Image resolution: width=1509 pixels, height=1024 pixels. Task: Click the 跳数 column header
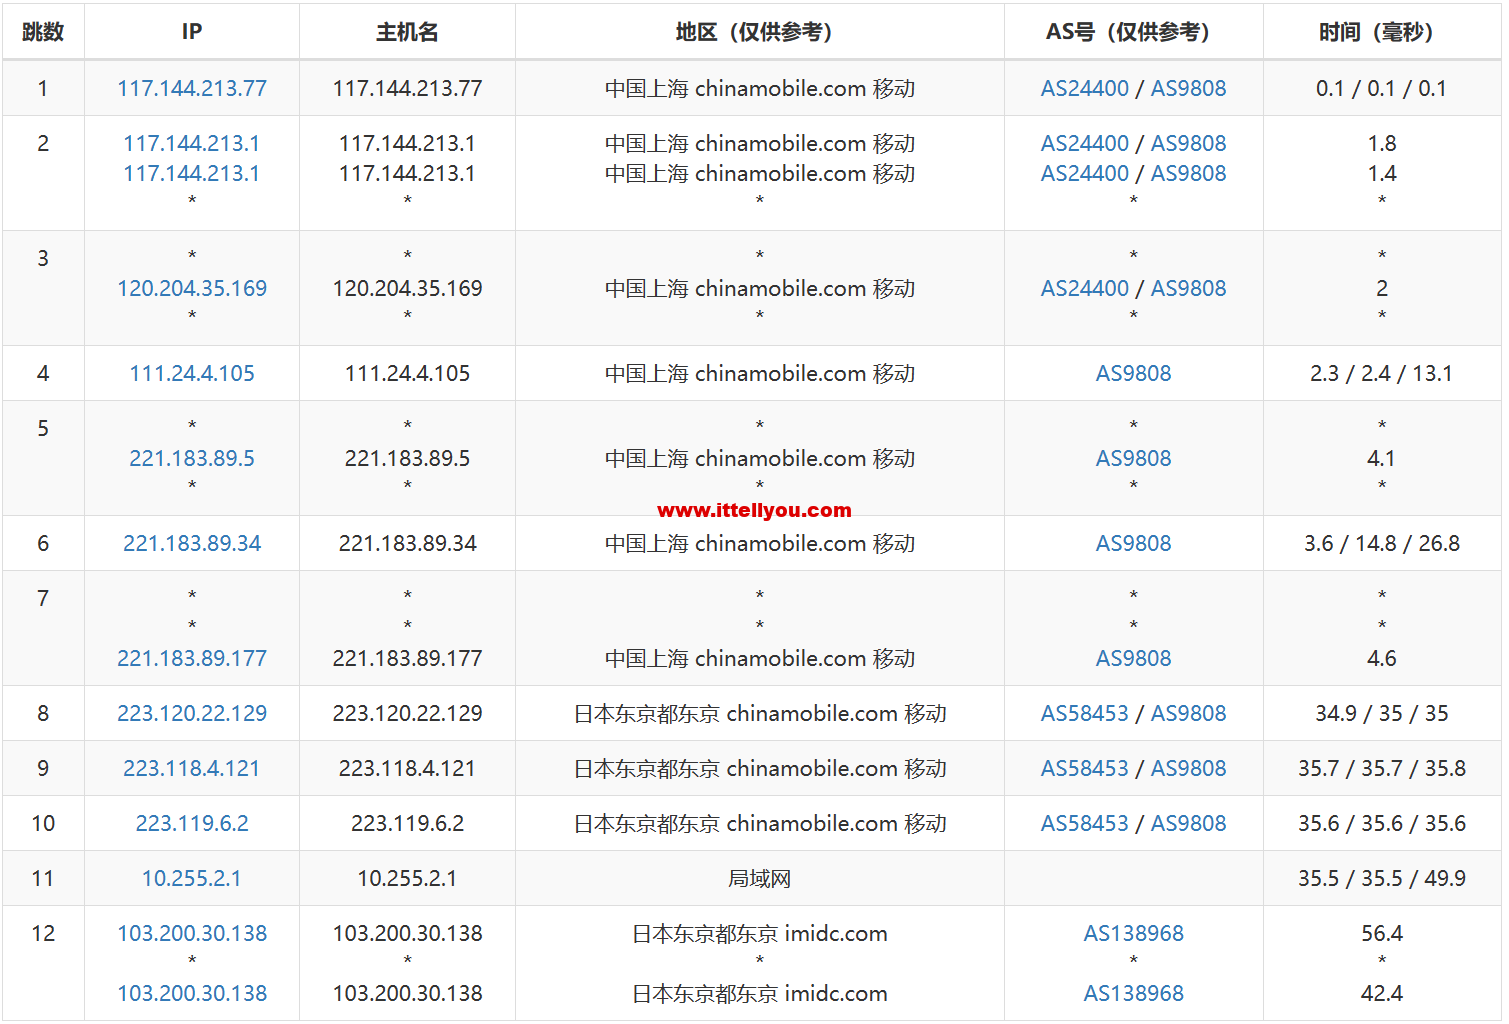pyautogui.click(x=43, y=32)
